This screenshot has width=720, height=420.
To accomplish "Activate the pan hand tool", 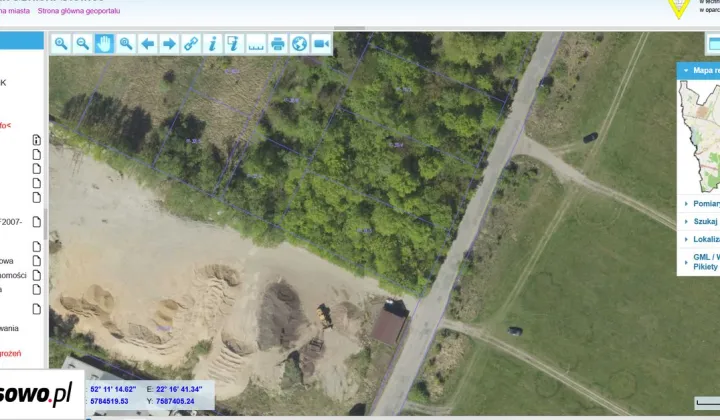I will coord(104,44).
